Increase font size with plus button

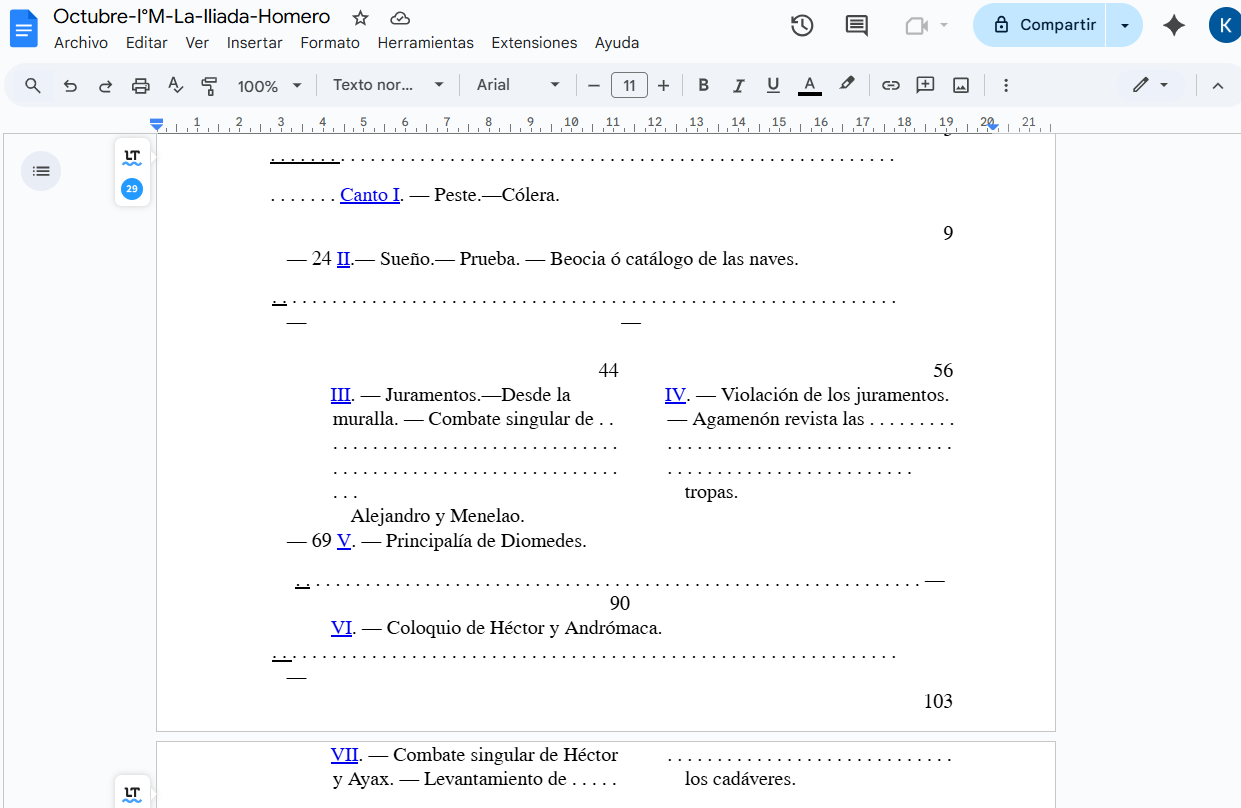tap(663, 85)
